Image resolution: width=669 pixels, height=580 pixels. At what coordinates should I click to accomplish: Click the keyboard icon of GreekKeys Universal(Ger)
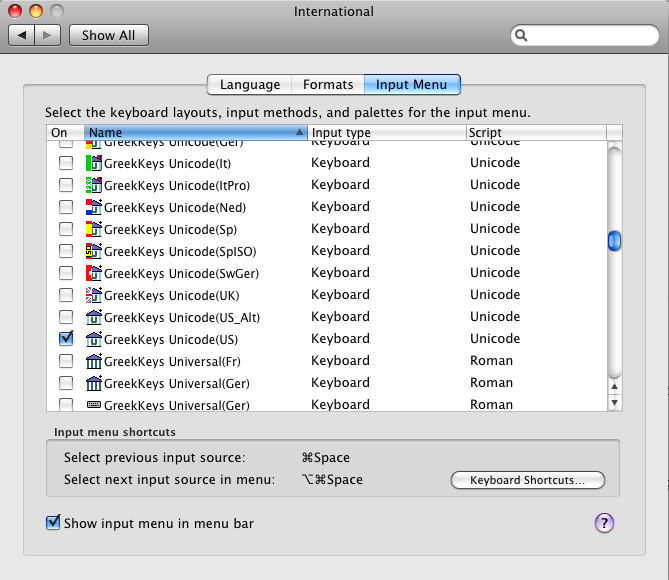click(94, 404)
